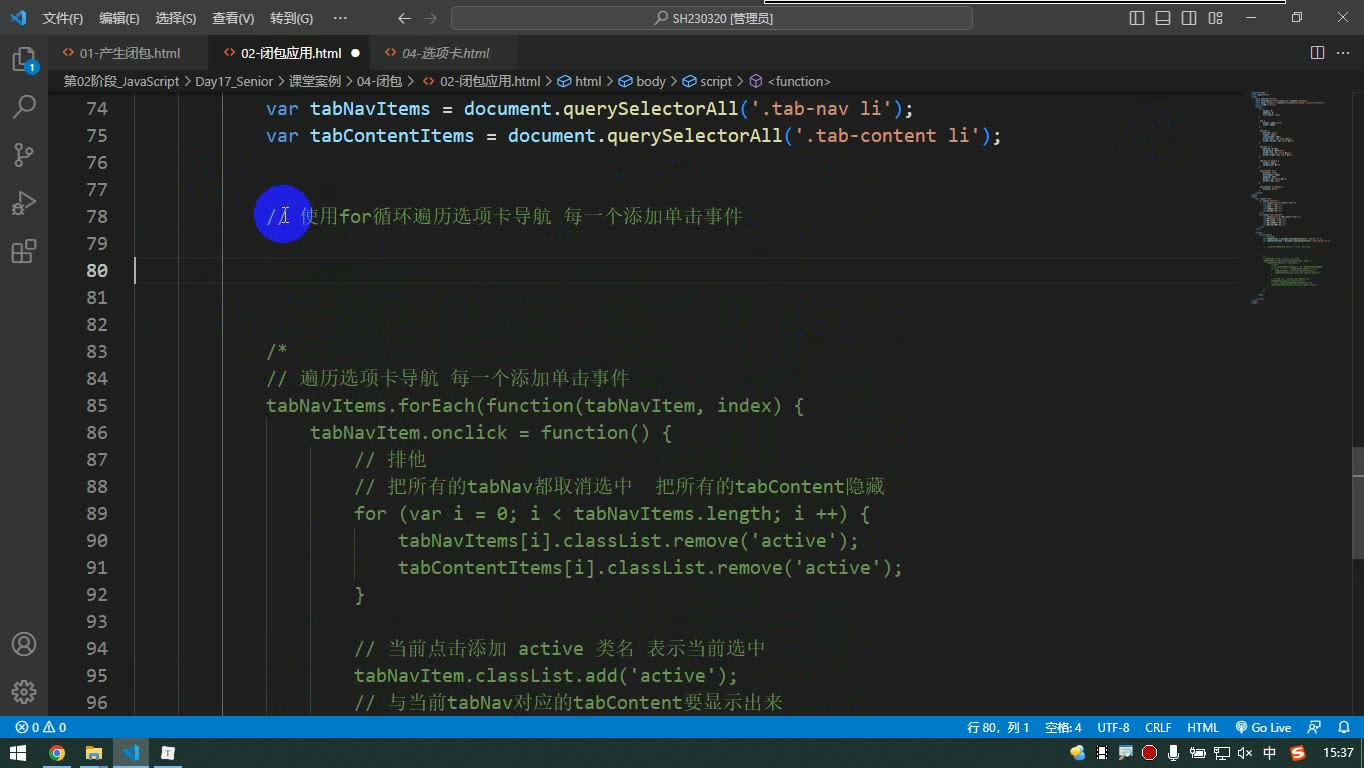Open the 编辑(E) menu
The width and height of the screenshot is (1364, 768).
pyautogui.click(x=119, y=18)
